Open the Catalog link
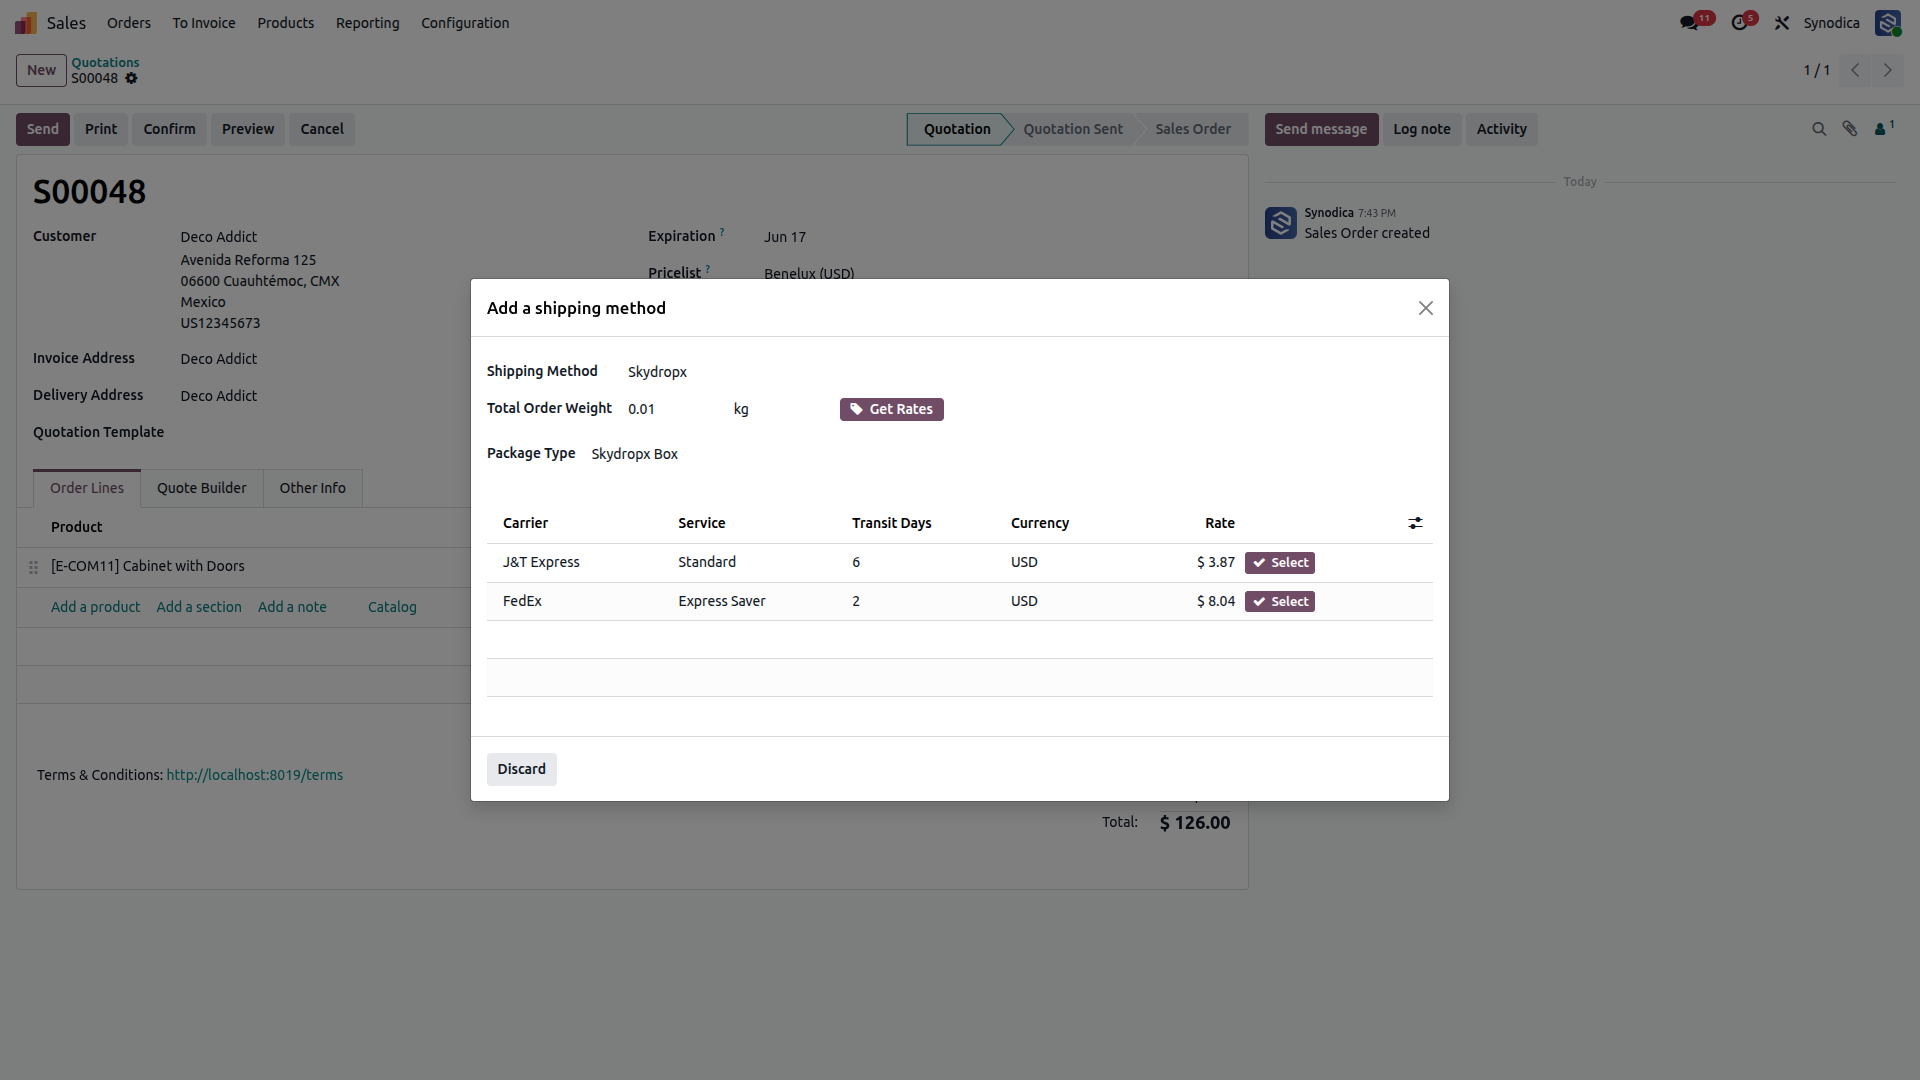1920x1080 pixels. [392, 607]
